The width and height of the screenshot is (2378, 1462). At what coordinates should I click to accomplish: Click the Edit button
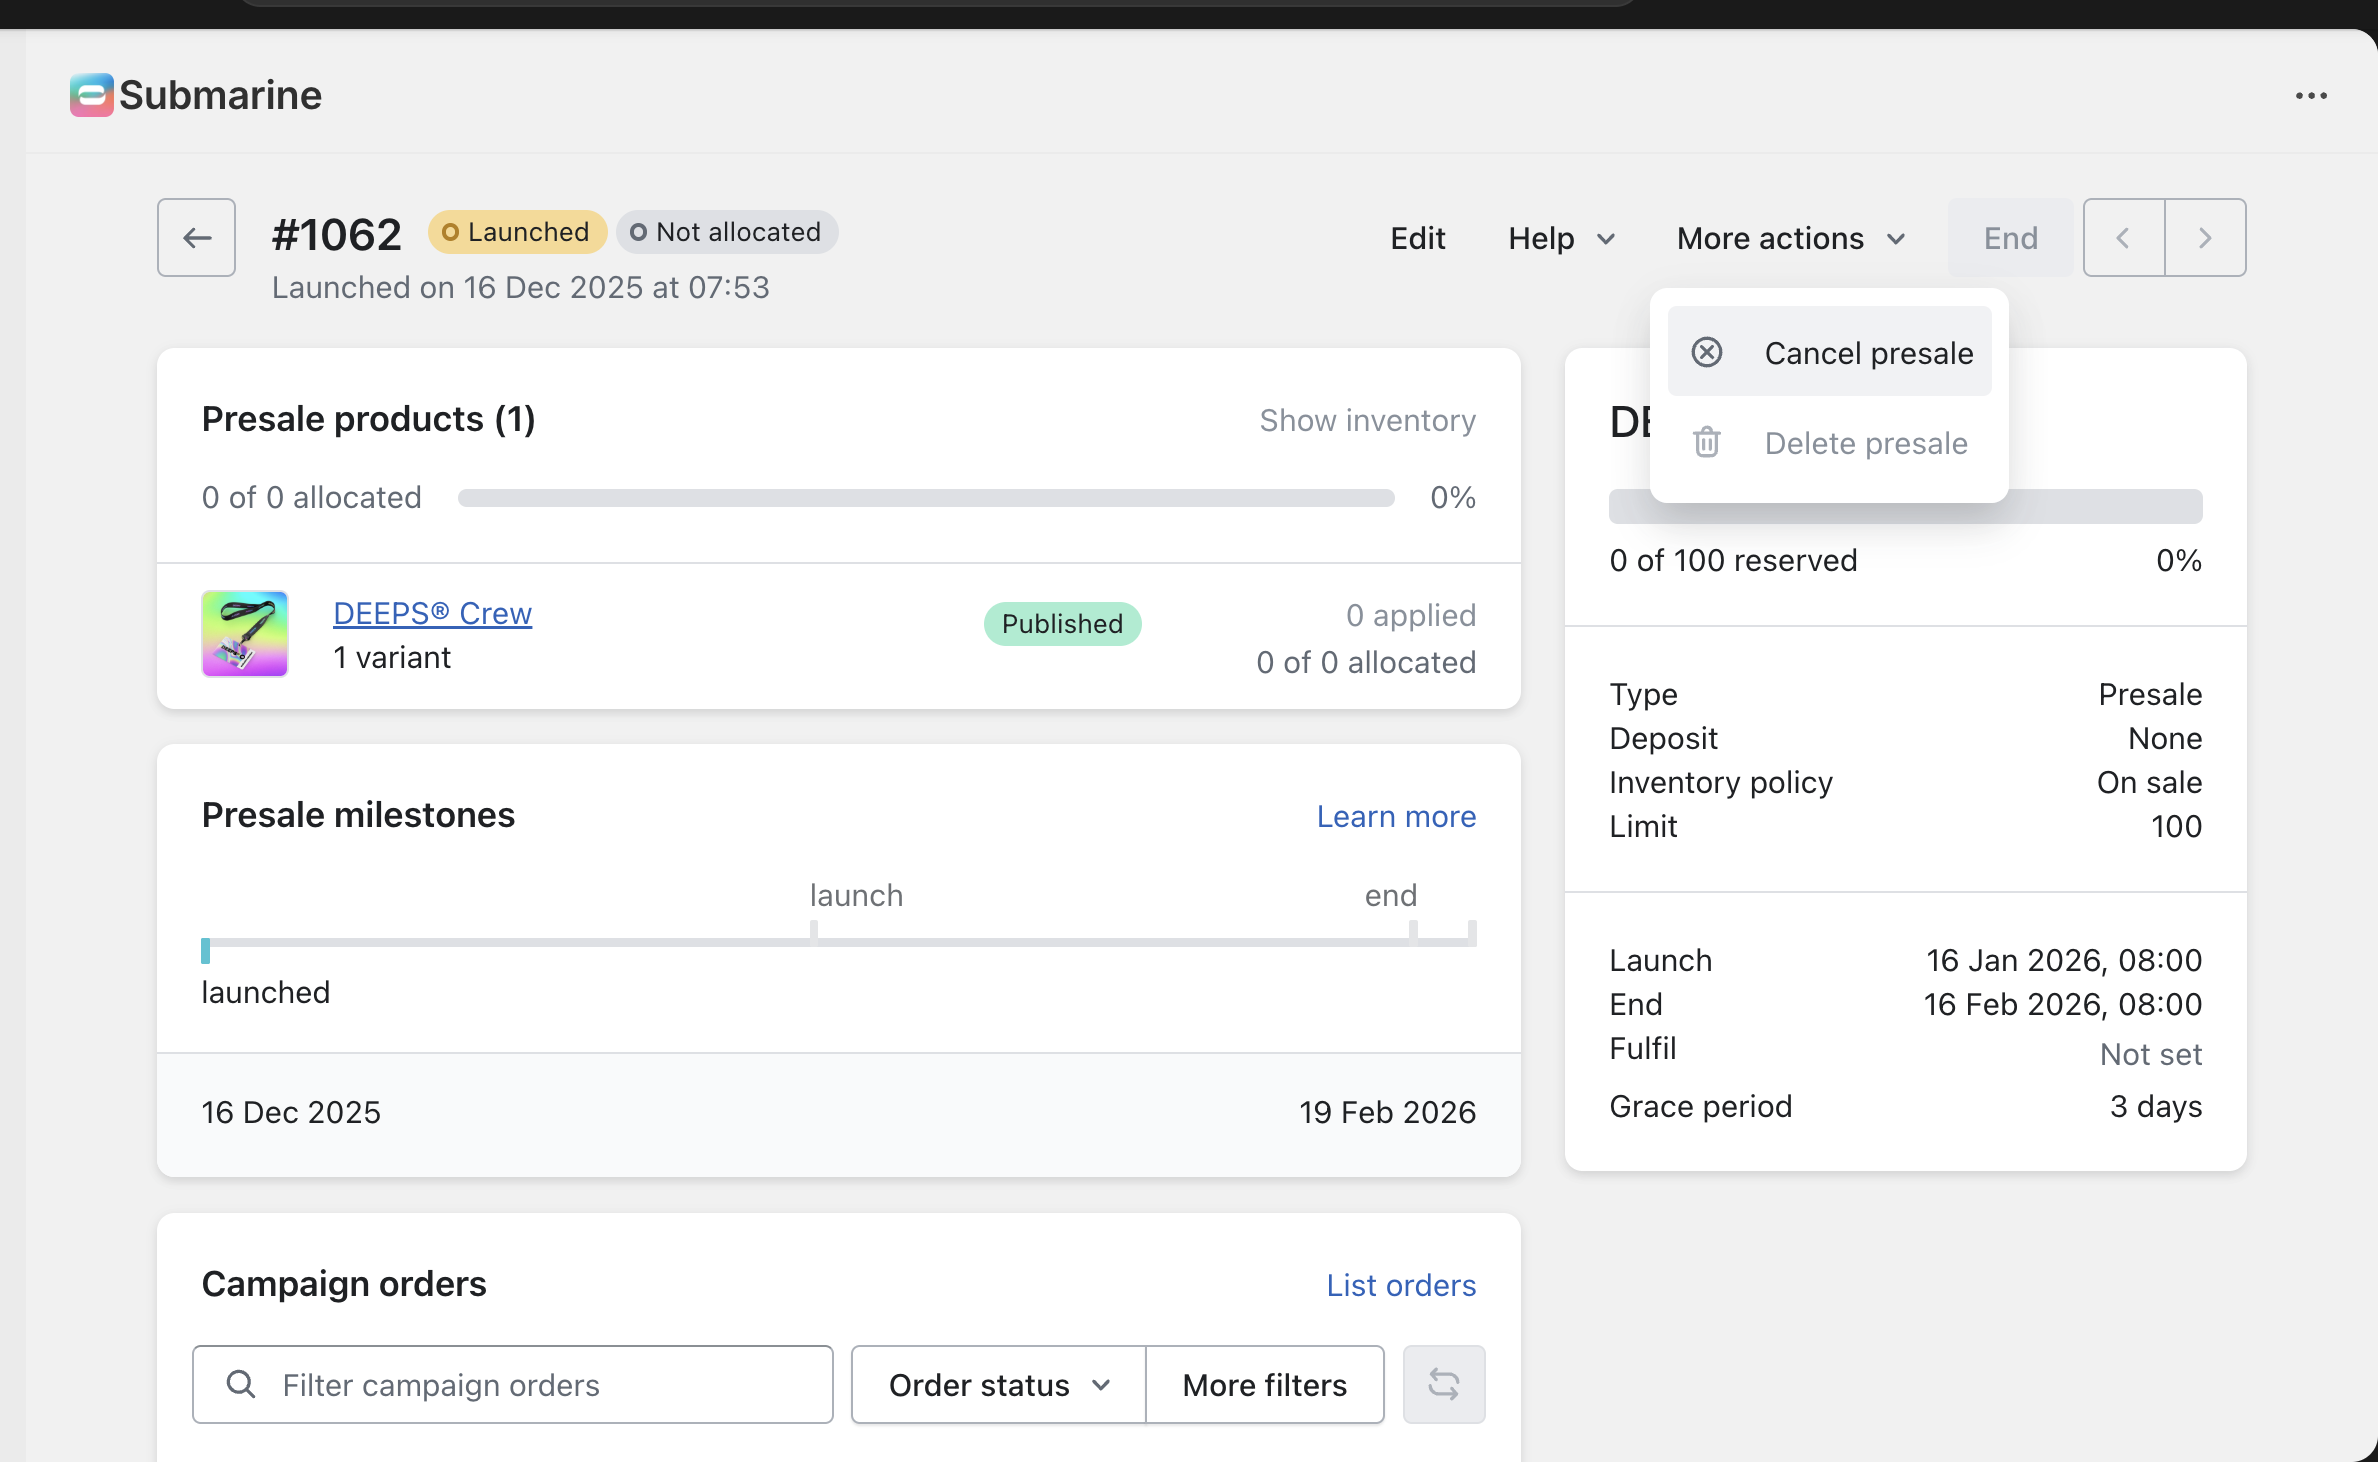(x=1417, y=238)
